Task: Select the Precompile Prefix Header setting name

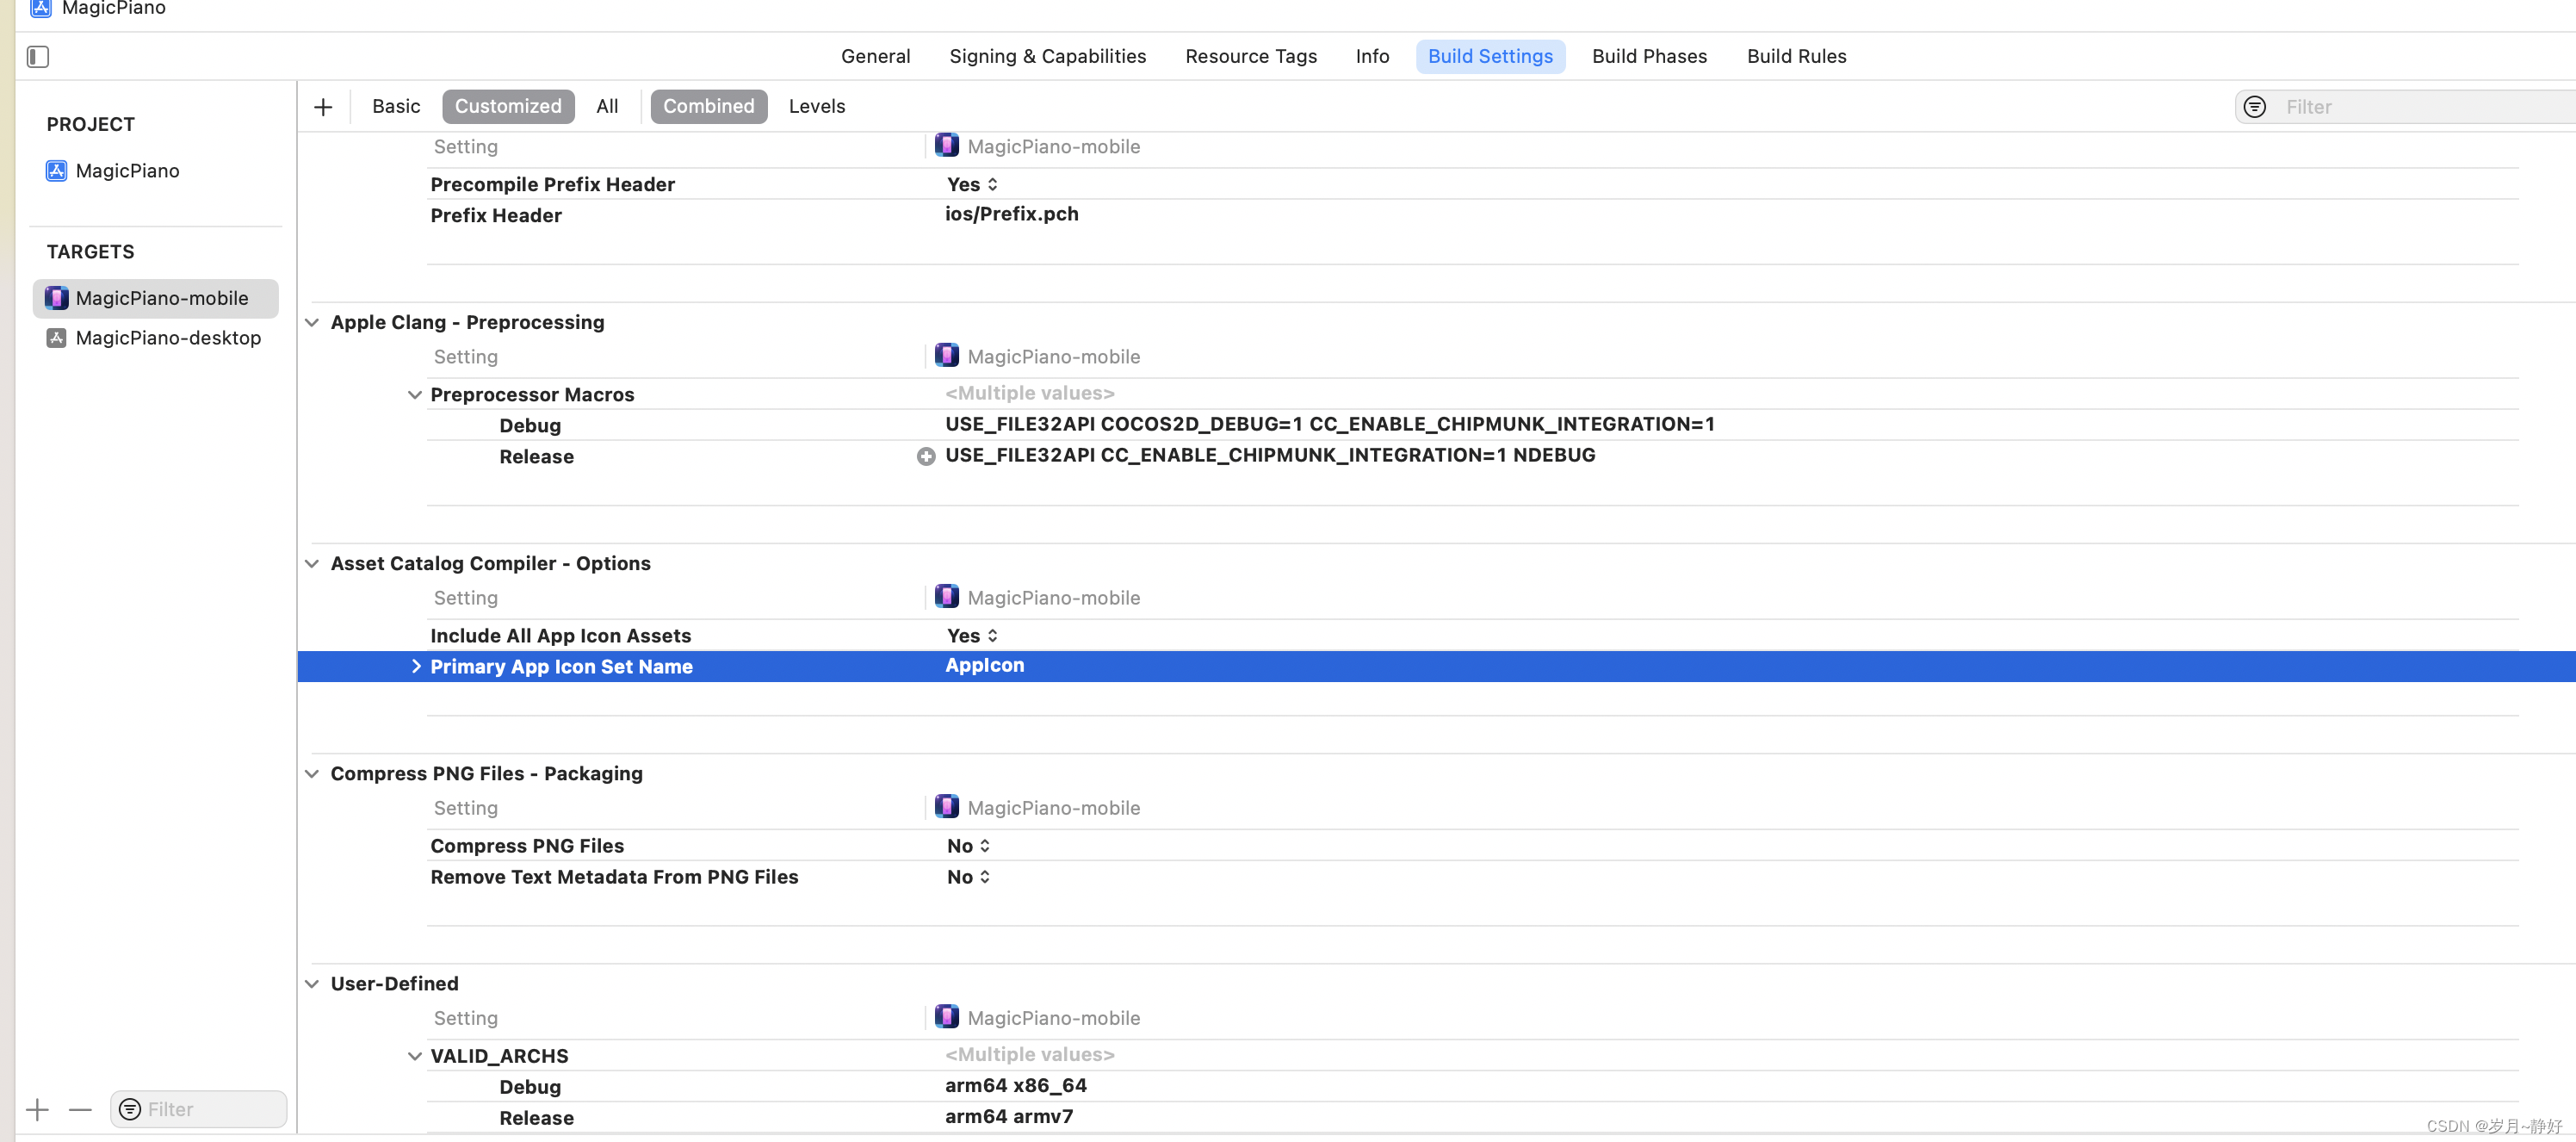Action: [552, 185]
